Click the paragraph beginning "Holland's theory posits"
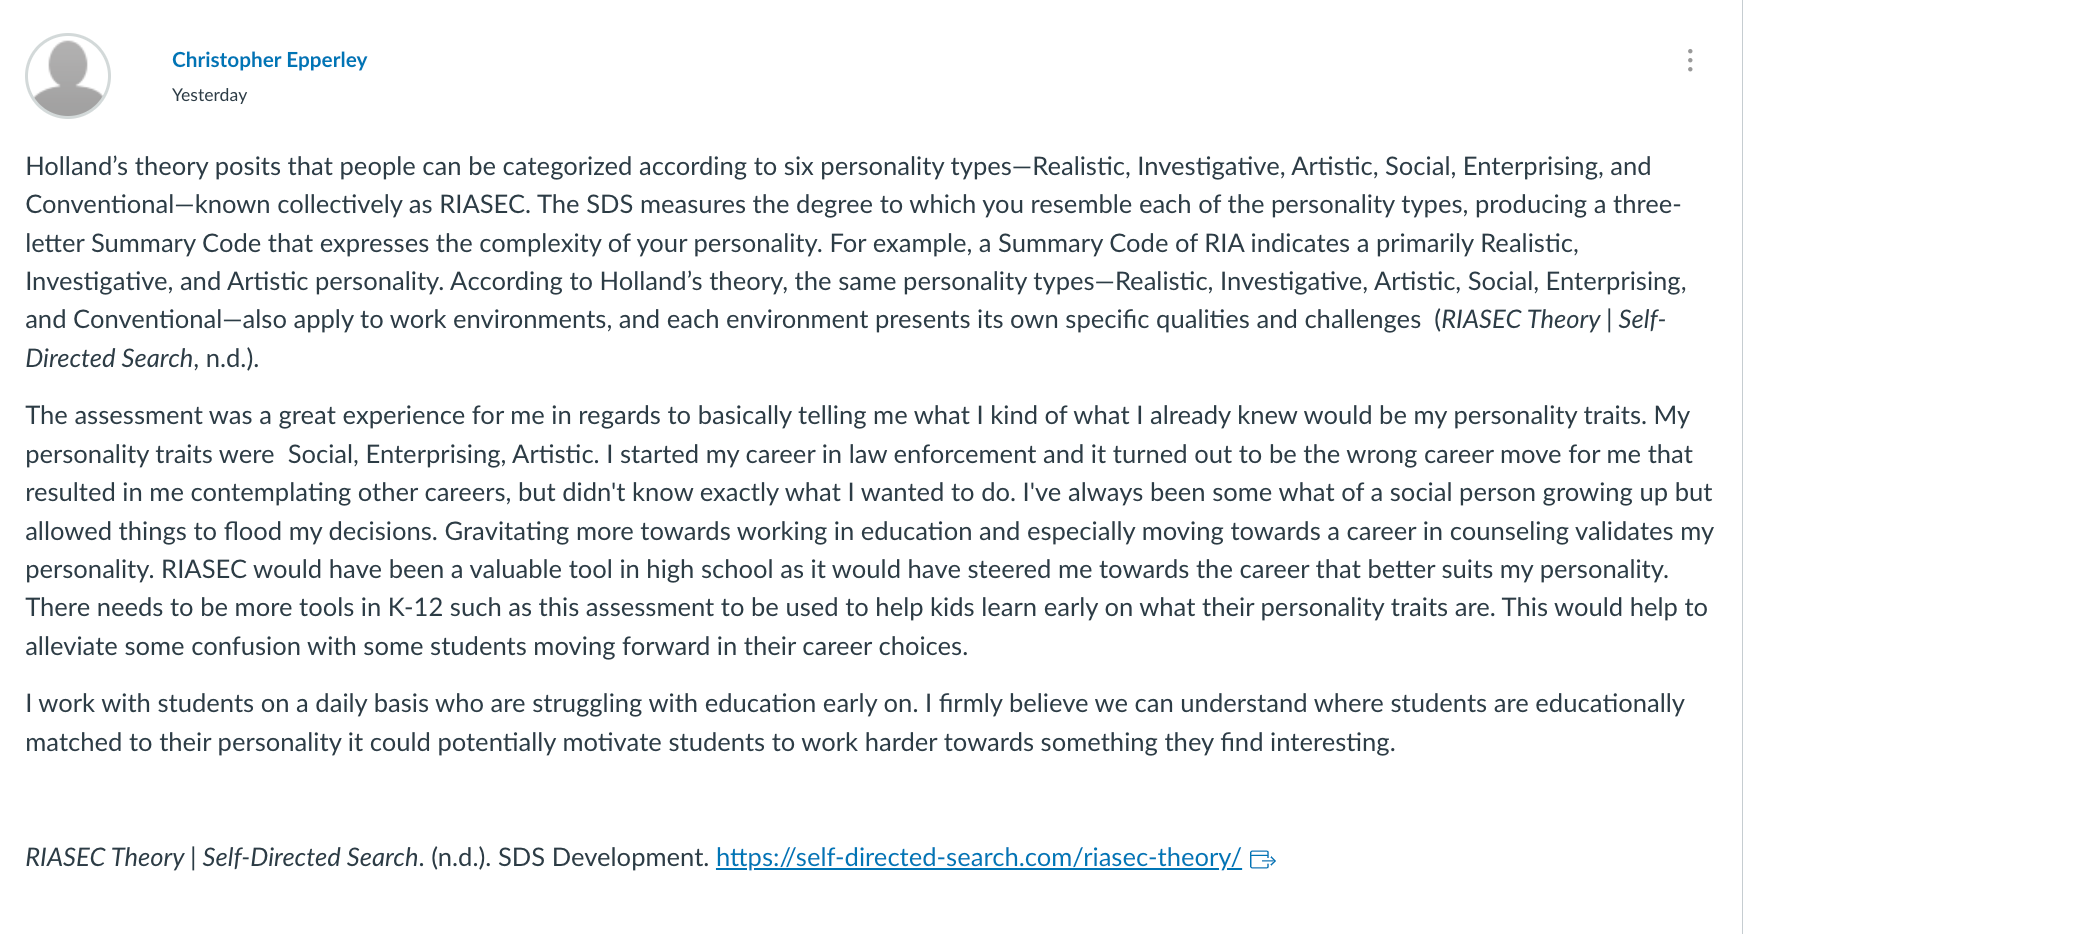 855,262
